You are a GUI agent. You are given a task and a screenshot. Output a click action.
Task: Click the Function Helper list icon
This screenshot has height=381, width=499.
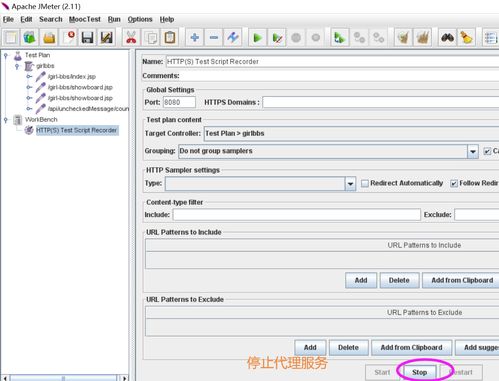491,37
